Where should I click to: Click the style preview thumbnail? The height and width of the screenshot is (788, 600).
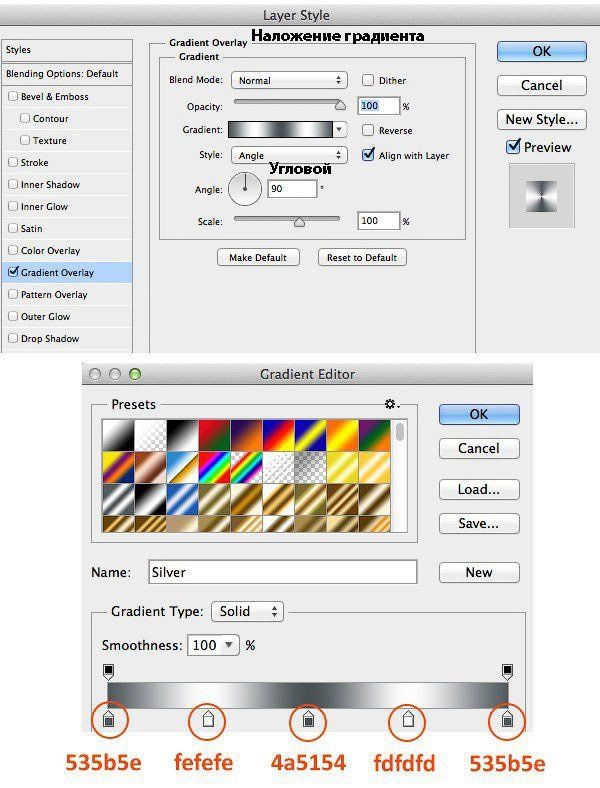(x=541, y=196)
